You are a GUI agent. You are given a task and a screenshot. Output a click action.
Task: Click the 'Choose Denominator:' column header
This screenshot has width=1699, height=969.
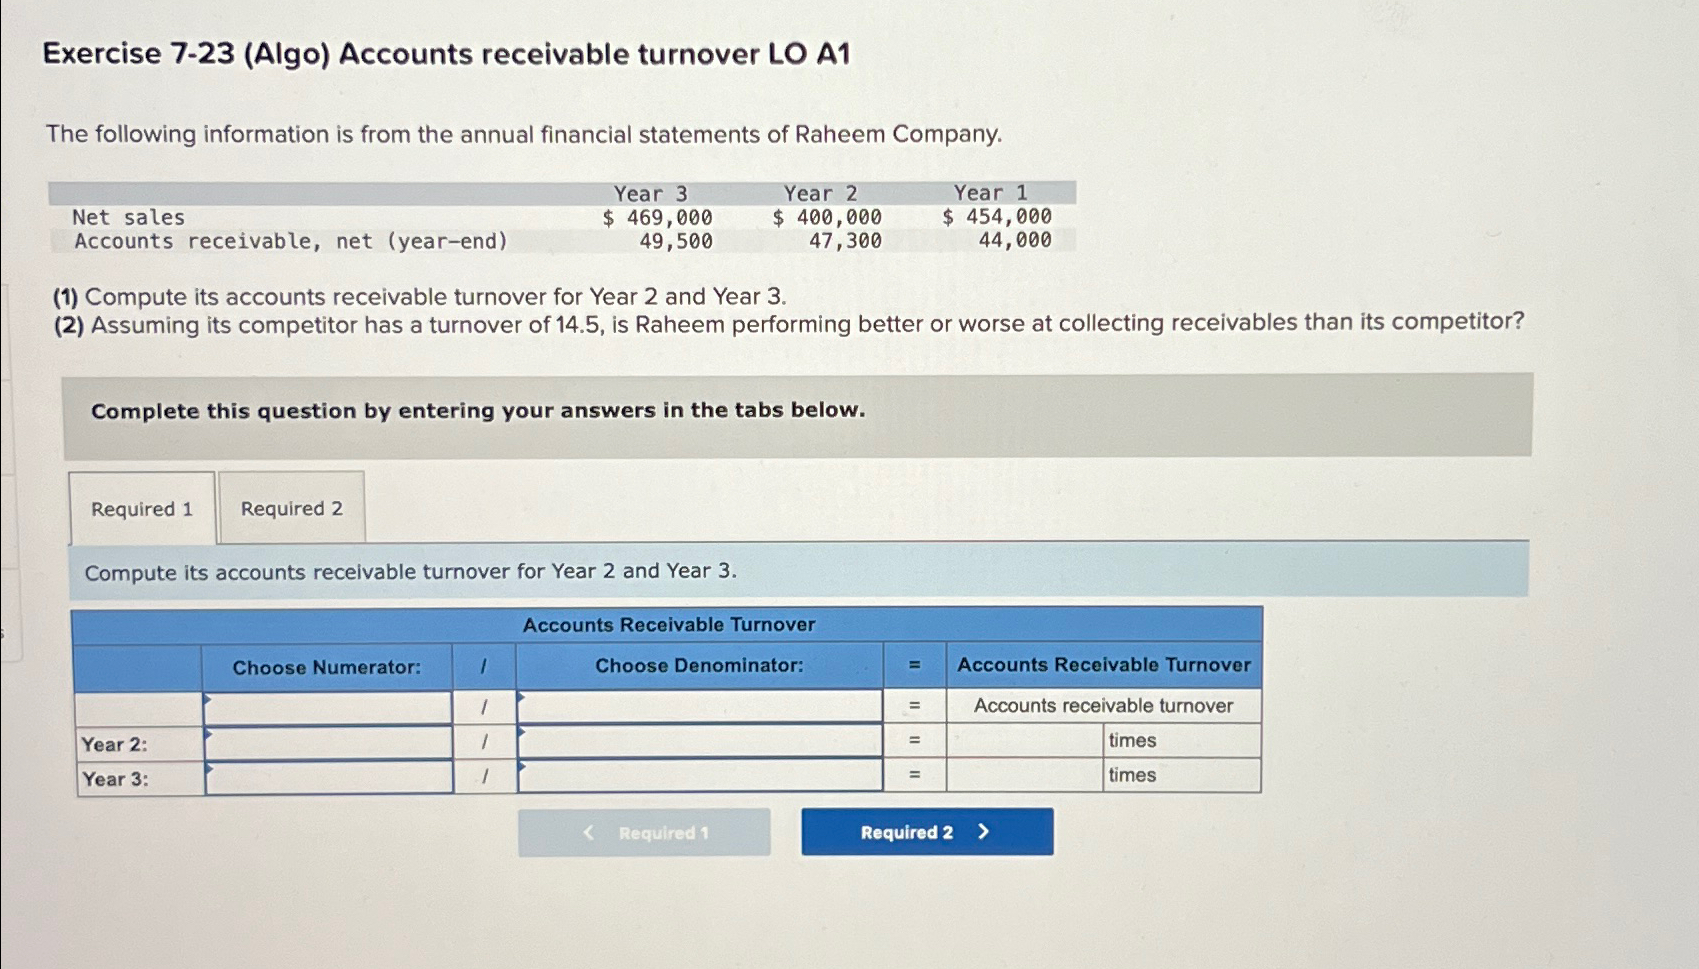pos(699,665)
